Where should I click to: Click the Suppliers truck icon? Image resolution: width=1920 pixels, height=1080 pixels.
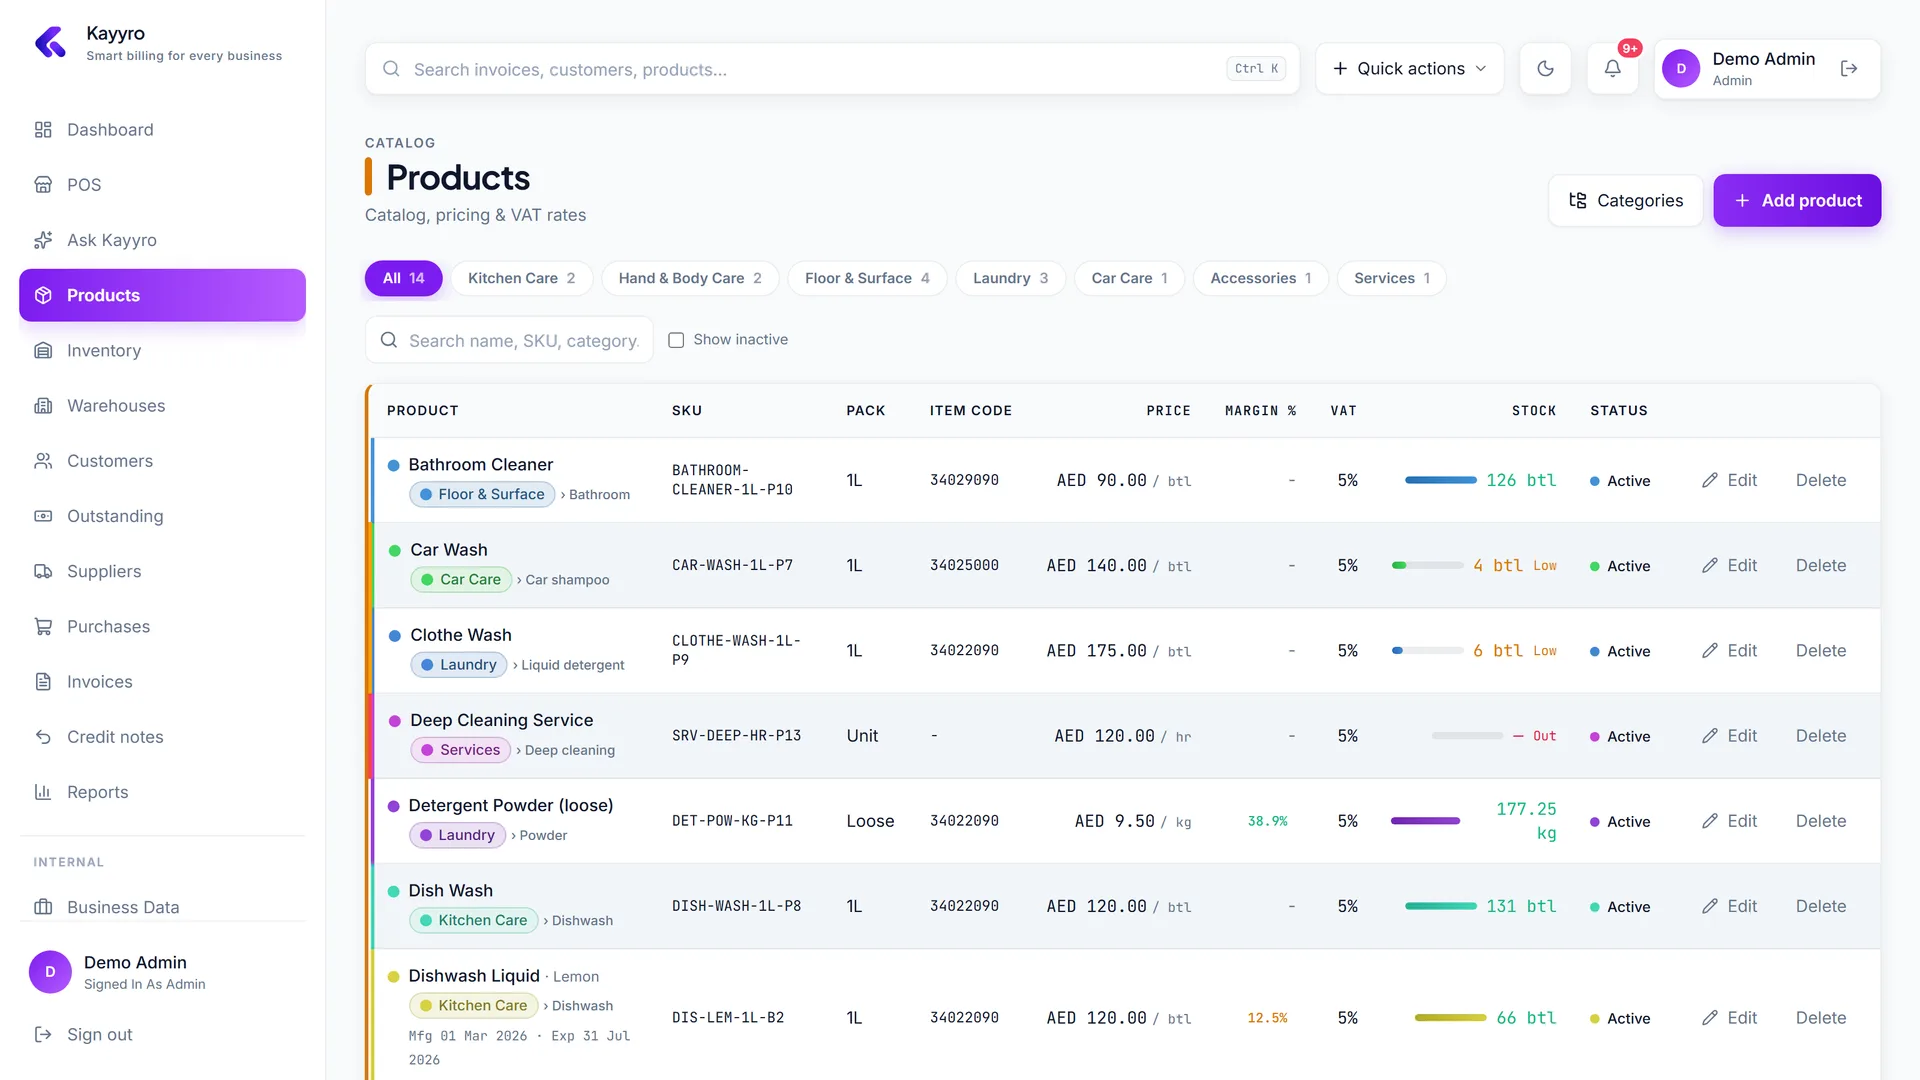(x=43, y=572)
